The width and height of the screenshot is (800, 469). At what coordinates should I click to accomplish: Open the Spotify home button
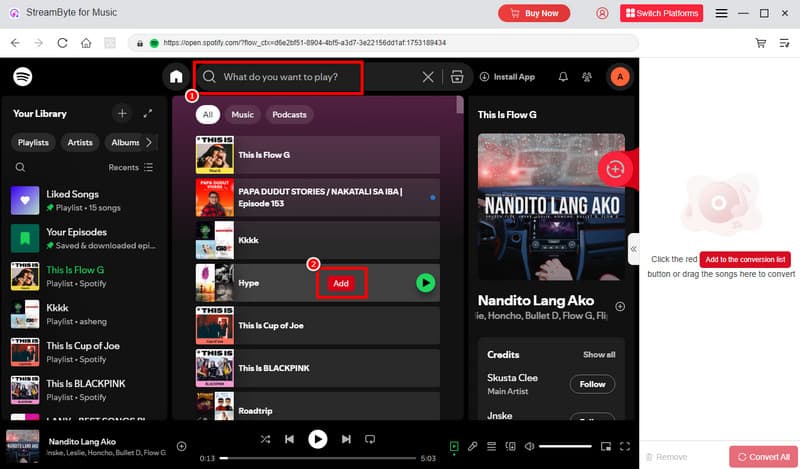[x=176, y=77]
